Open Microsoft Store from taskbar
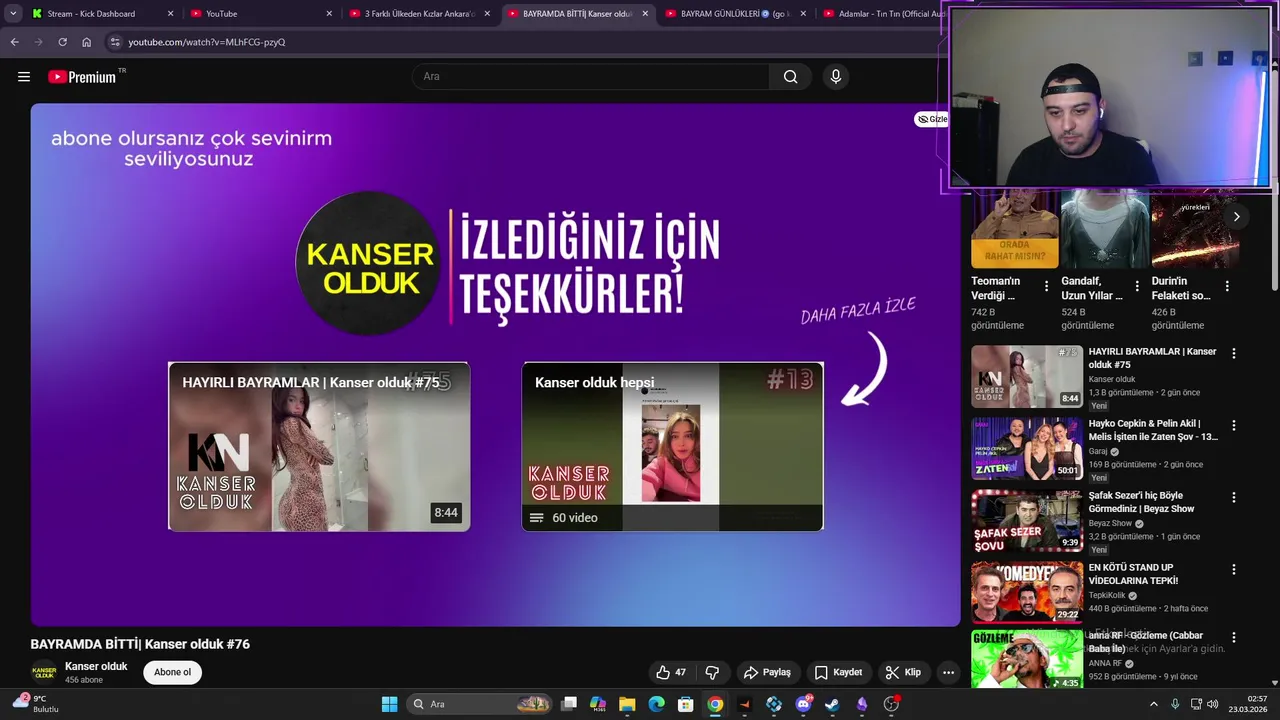The height and width of the screenshot is (720, 1280). point(686,704)
